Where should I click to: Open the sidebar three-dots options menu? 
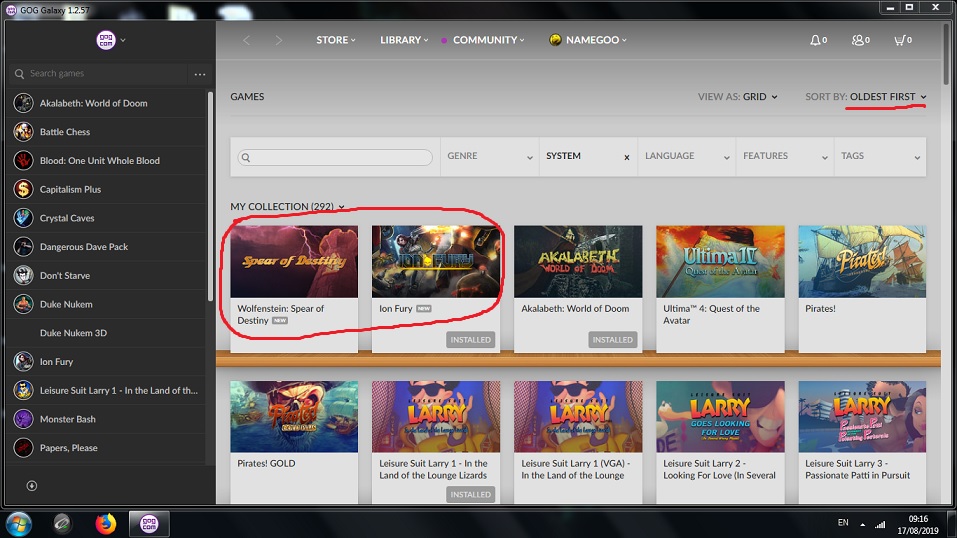[x=200, y=74]
